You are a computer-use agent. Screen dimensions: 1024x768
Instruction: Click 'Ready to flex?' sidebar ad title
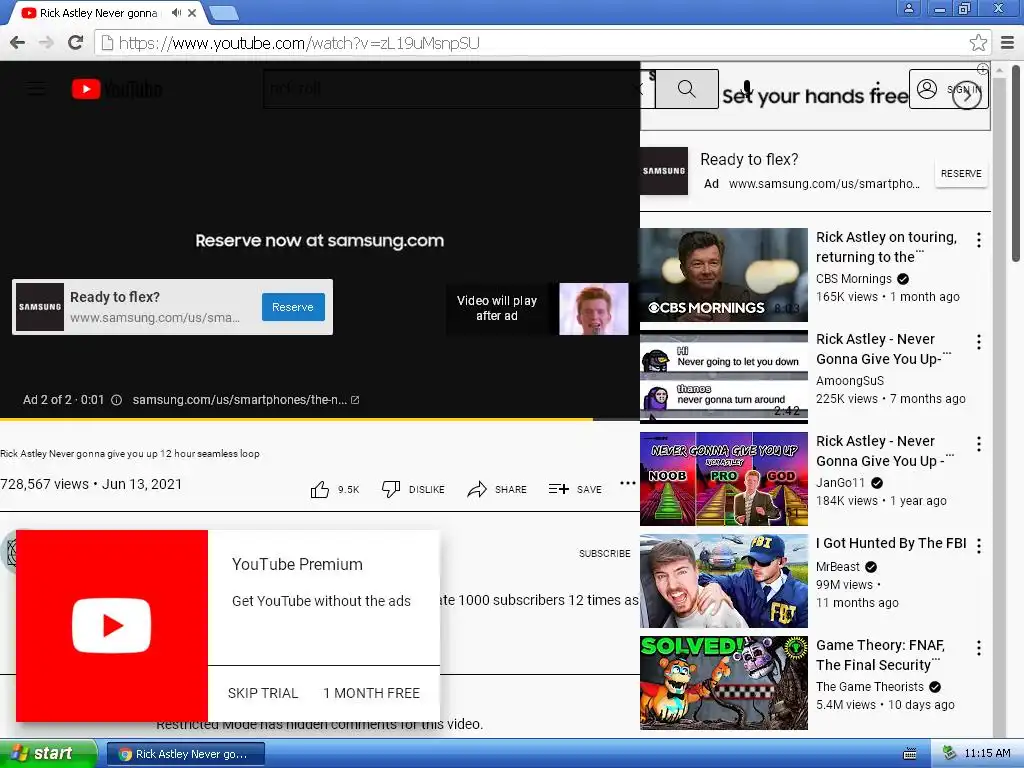749,159
